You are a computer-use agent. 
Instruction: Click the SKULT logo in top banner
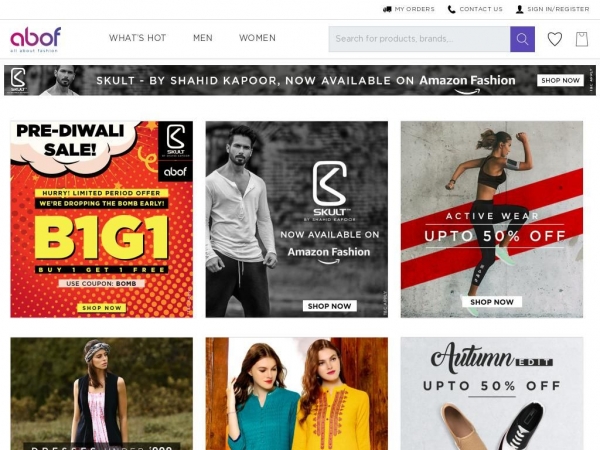[18, 80]
